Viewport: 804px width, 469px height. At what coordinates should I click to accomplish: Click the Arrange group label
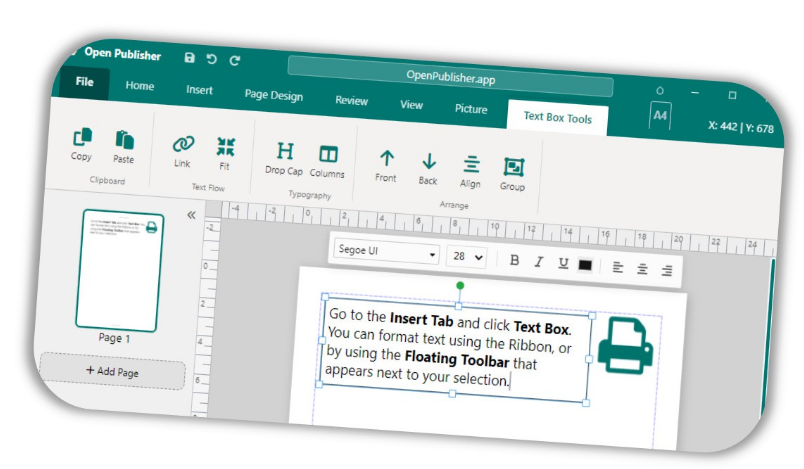[x=454, y=205]
